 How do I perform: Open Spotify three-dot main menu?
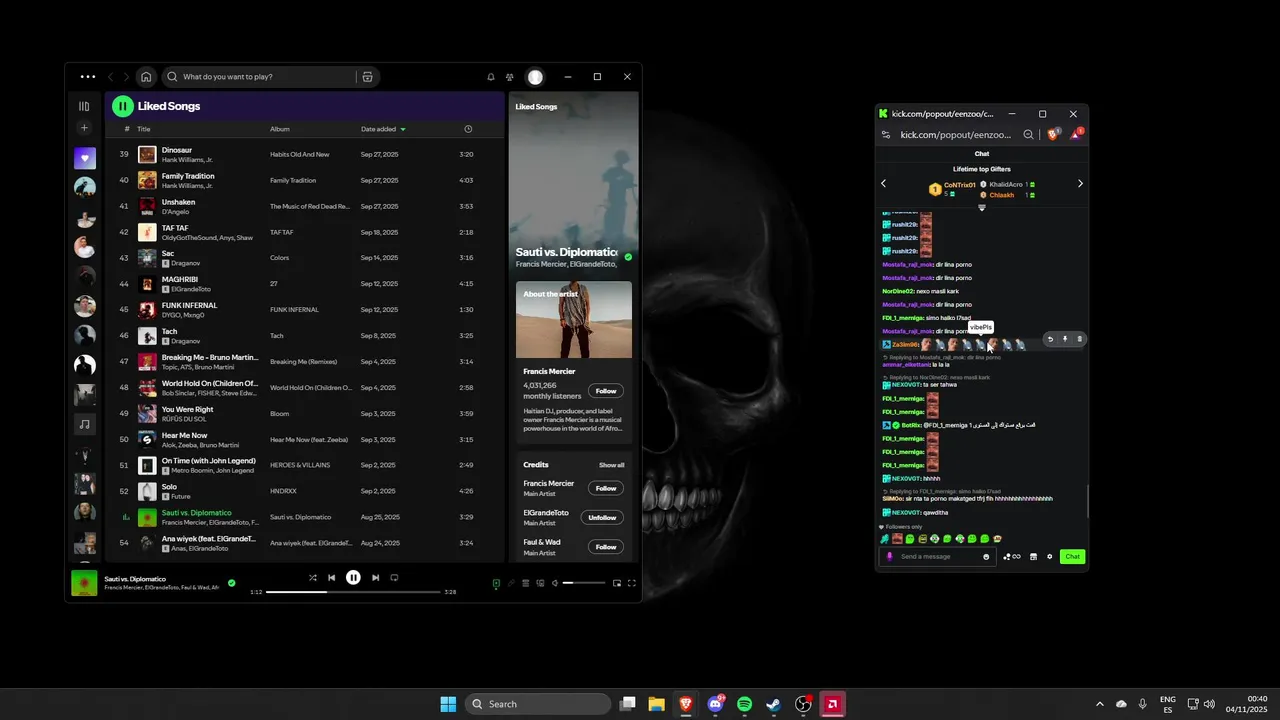[88, 77]
